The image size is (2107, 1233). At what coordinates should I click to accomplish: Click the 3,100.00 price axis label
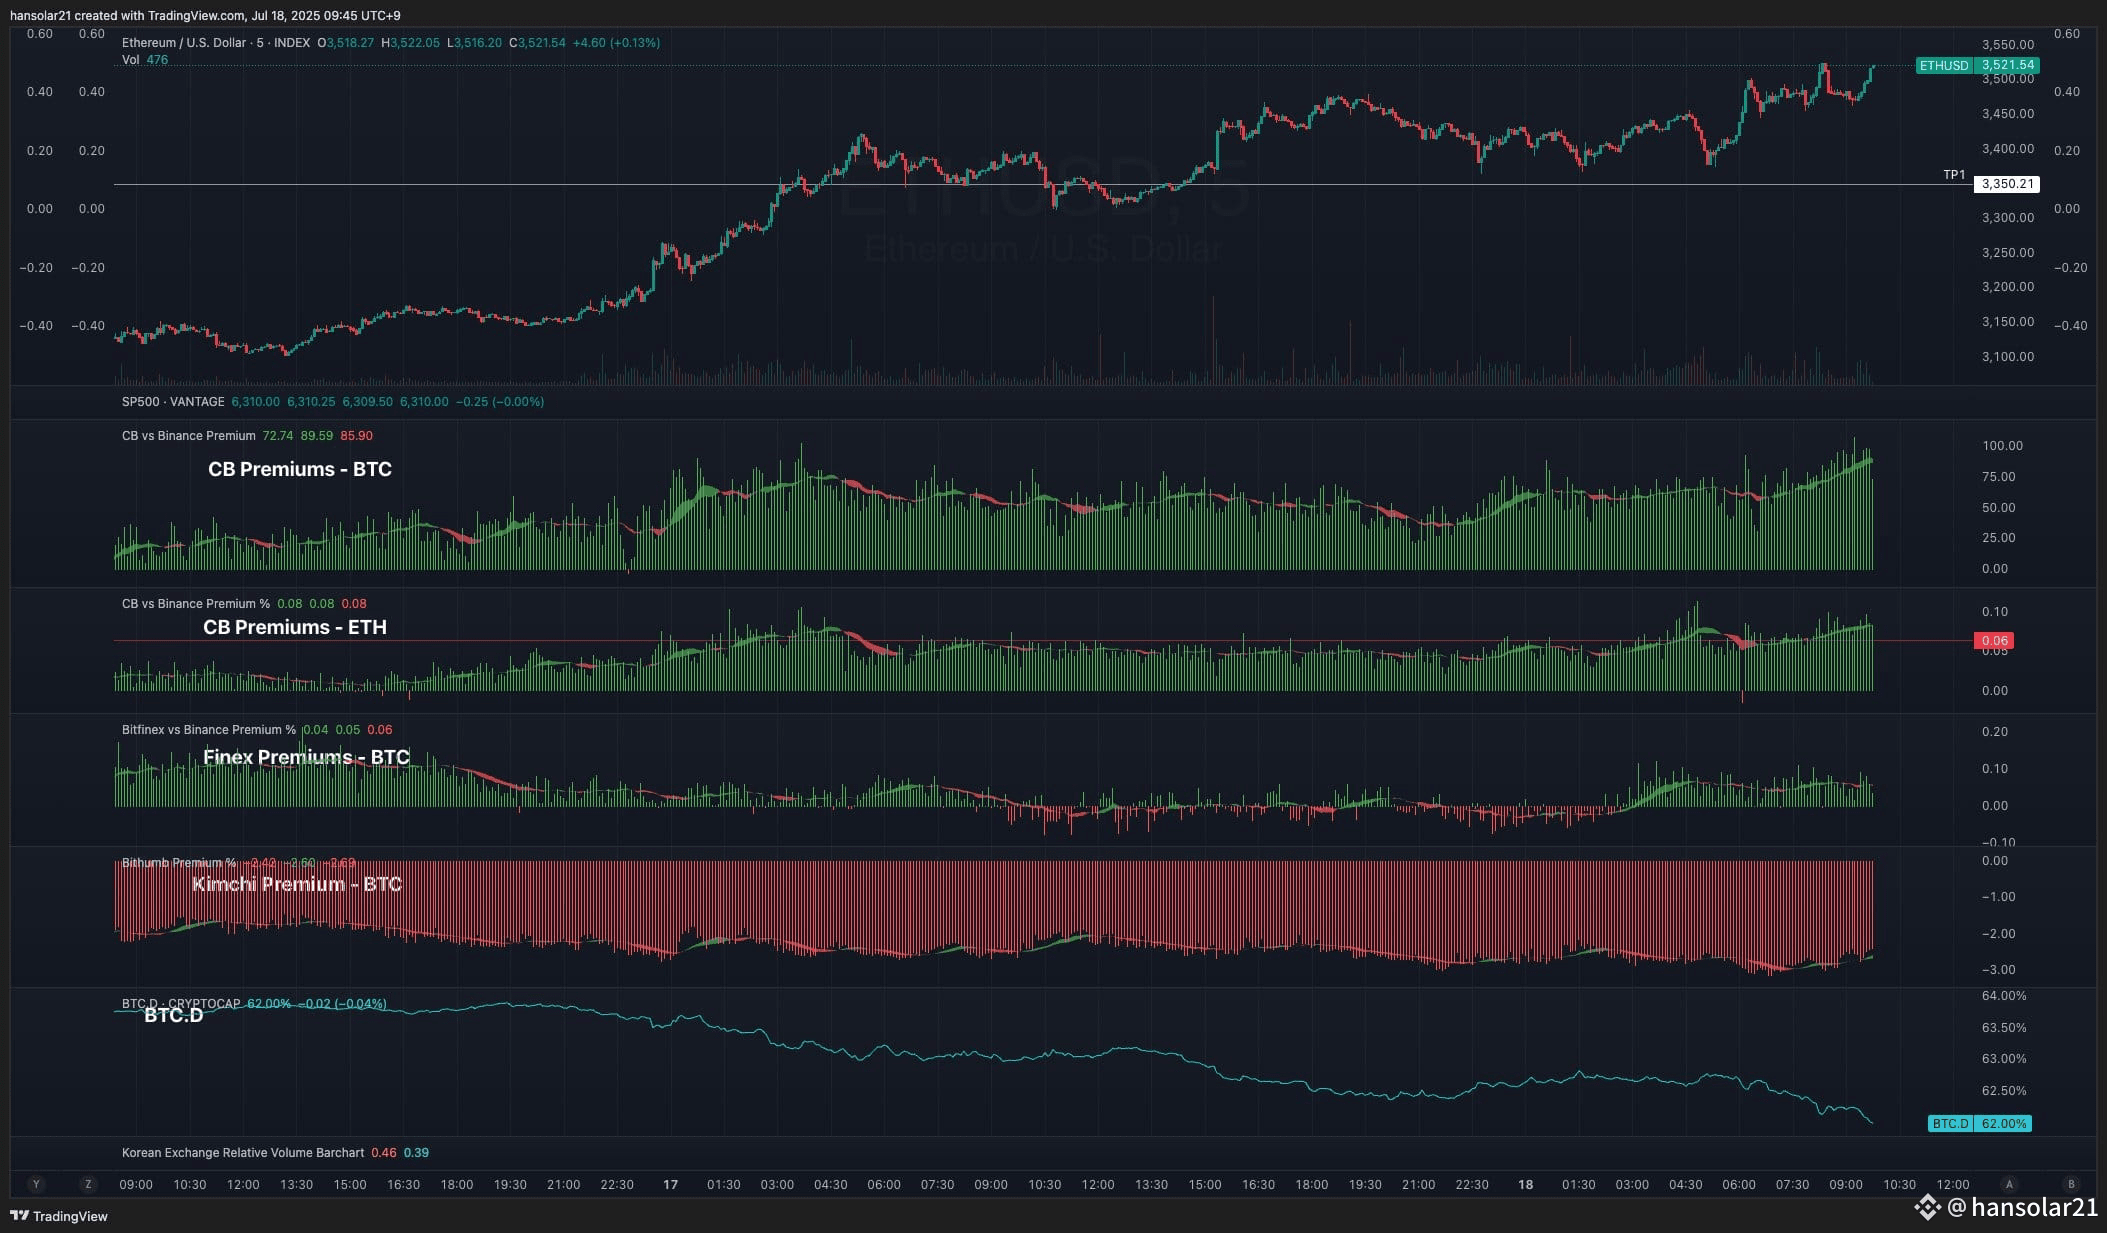pyautogui.click(x=2008, y=357)
